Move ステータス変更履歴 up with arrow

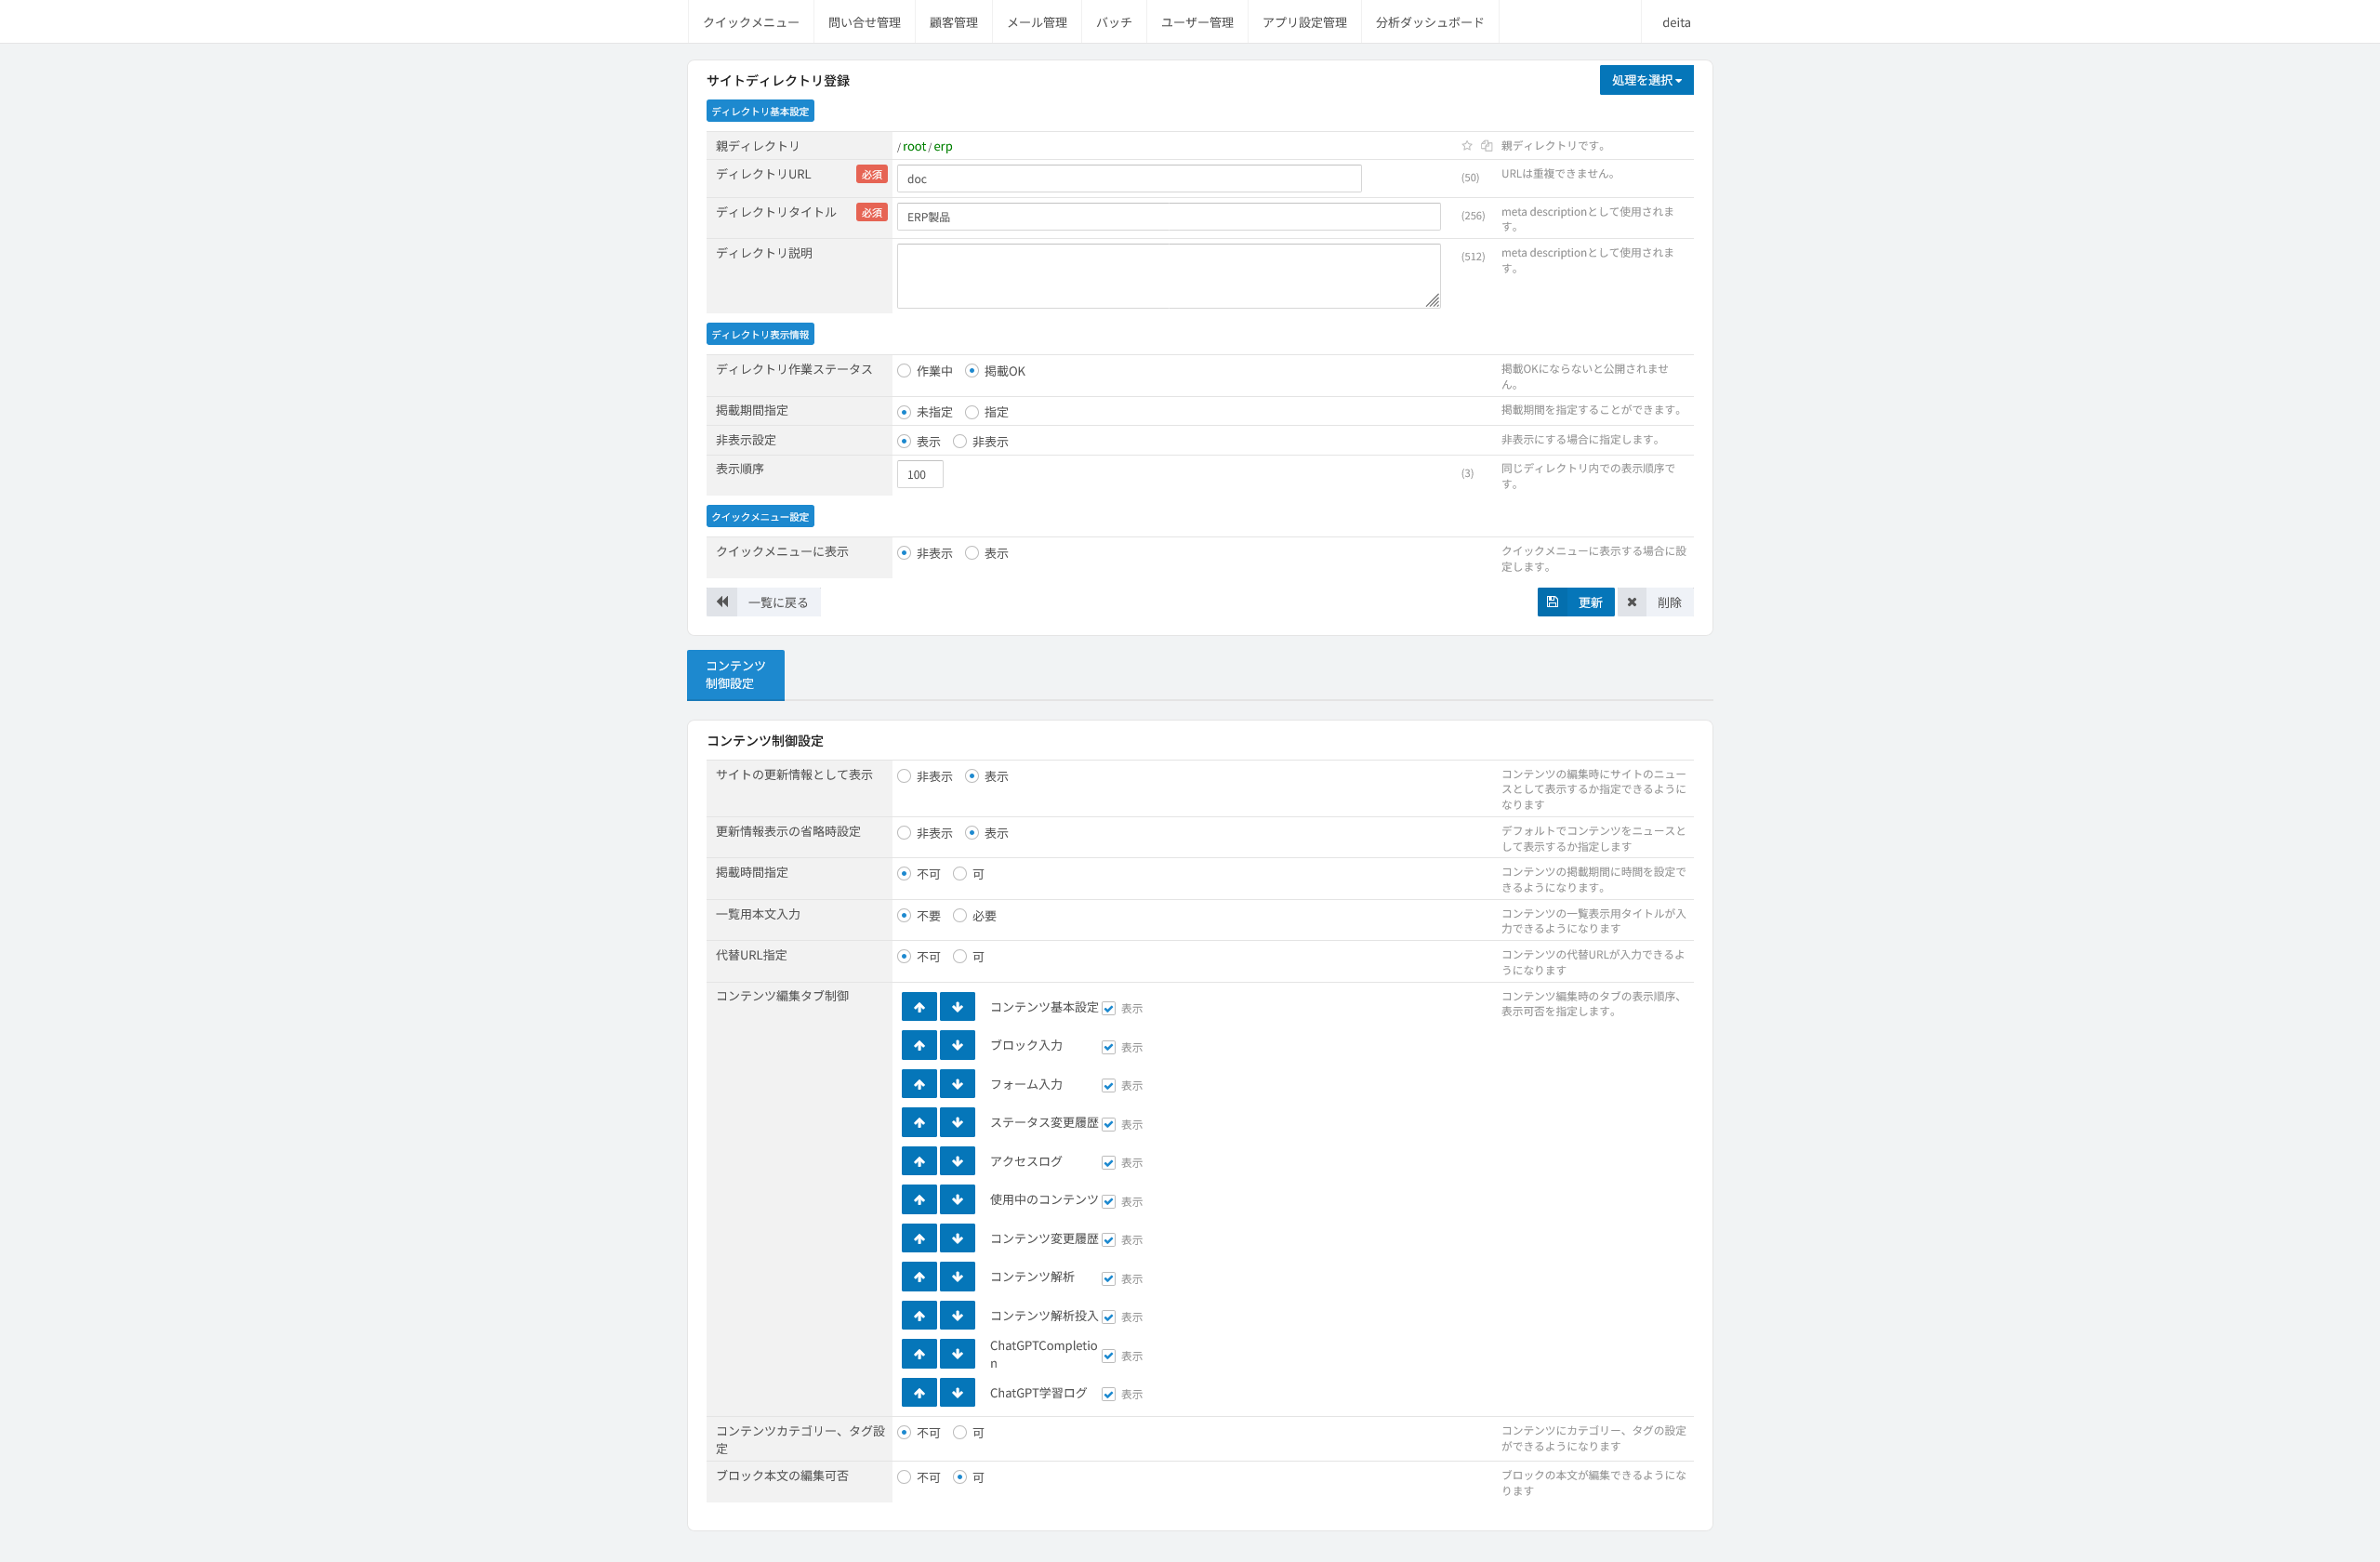point(919,1122)
